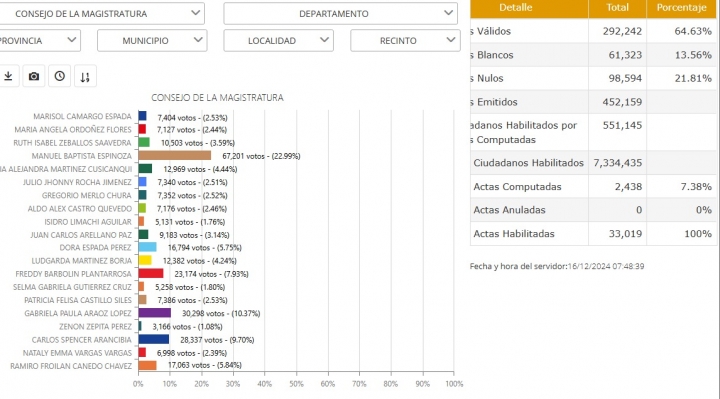
Task: Click Manuel Baptista Espinoza's tan bar
Action: click(174, 156)
